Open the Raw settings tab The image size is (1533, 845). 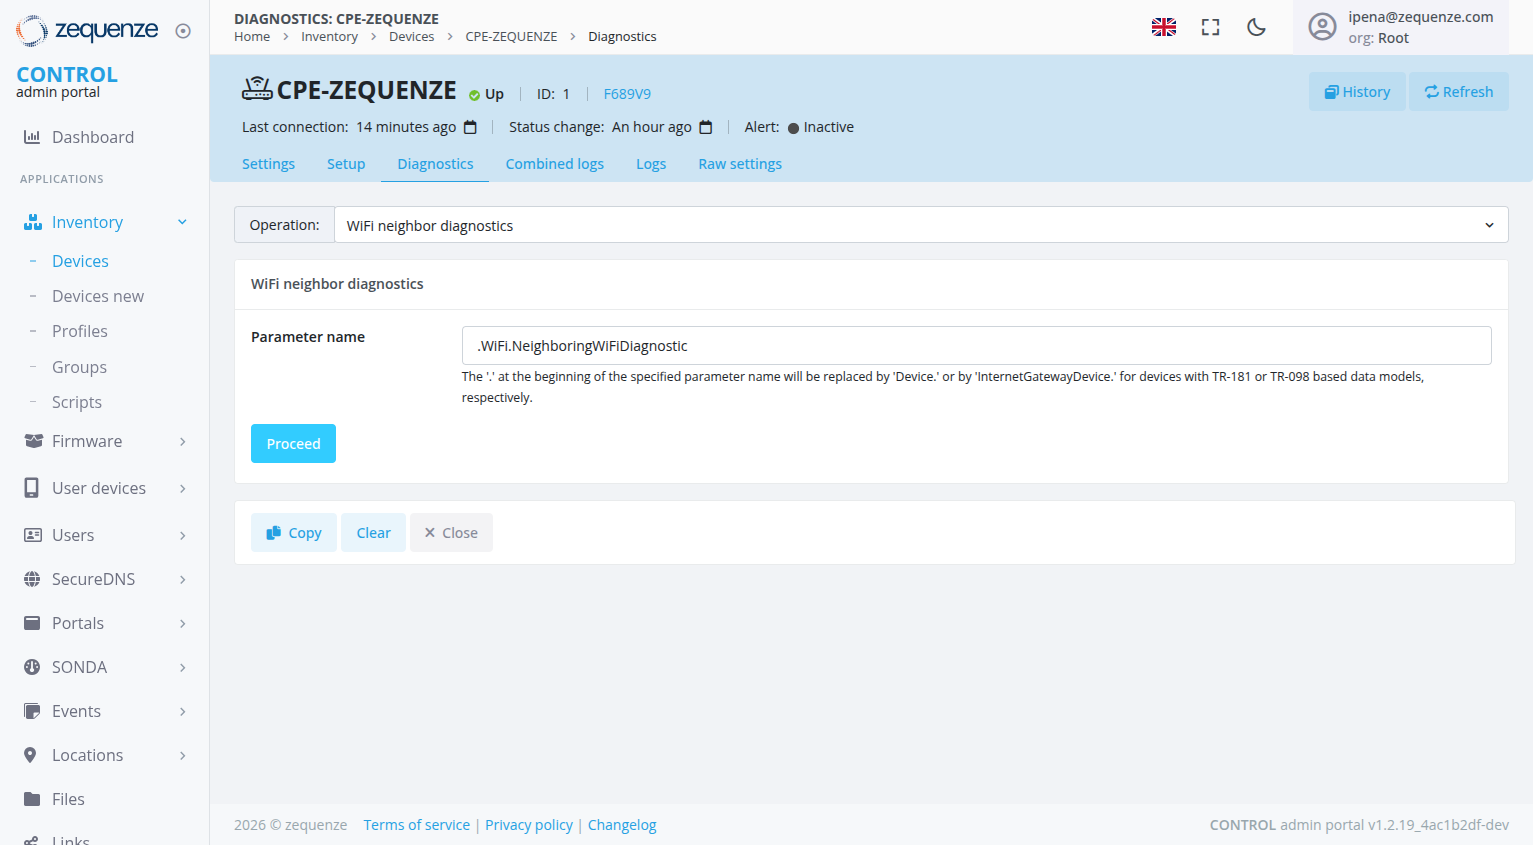pyautogui.click(x=739, y=164)
